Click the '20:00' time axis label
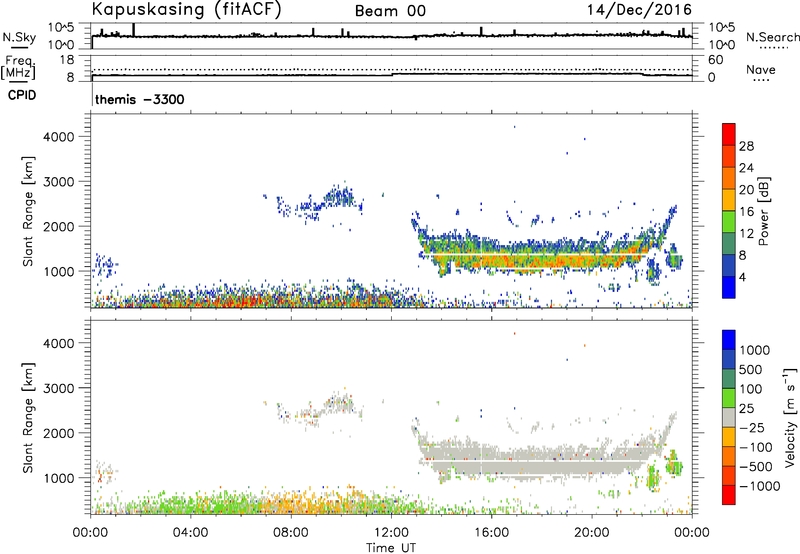Screen dimensions: 800x554 (591, 533)
